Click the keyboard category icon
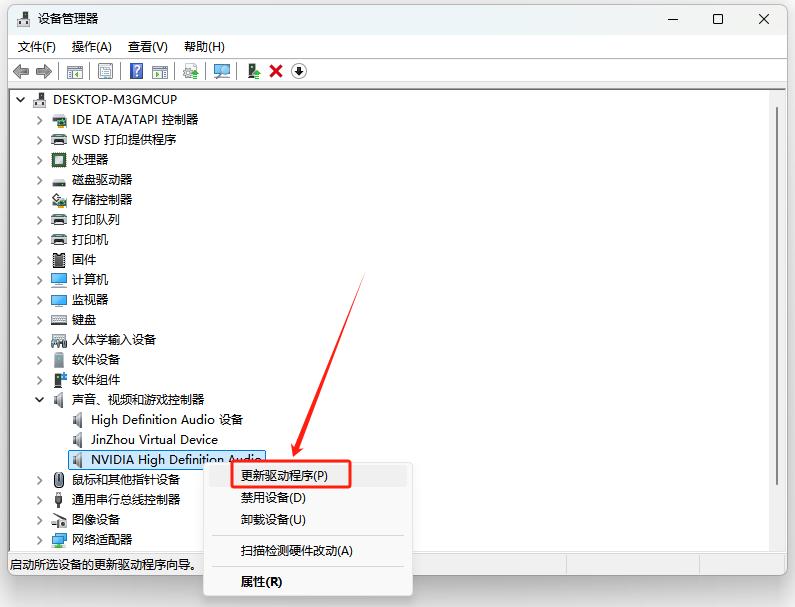Viewport: 795px width, 607px height. 59,320
